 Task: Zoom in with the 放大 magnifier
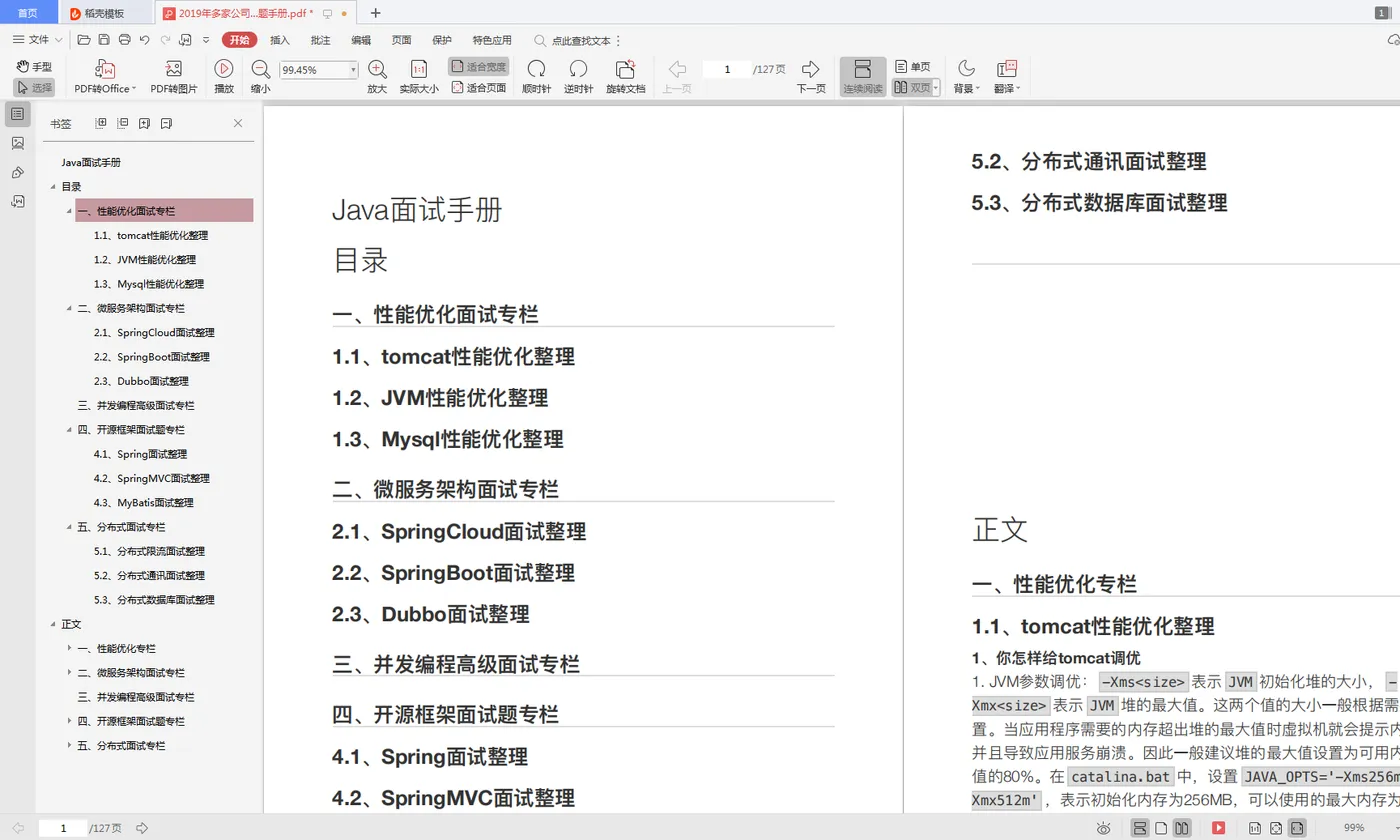377,77
